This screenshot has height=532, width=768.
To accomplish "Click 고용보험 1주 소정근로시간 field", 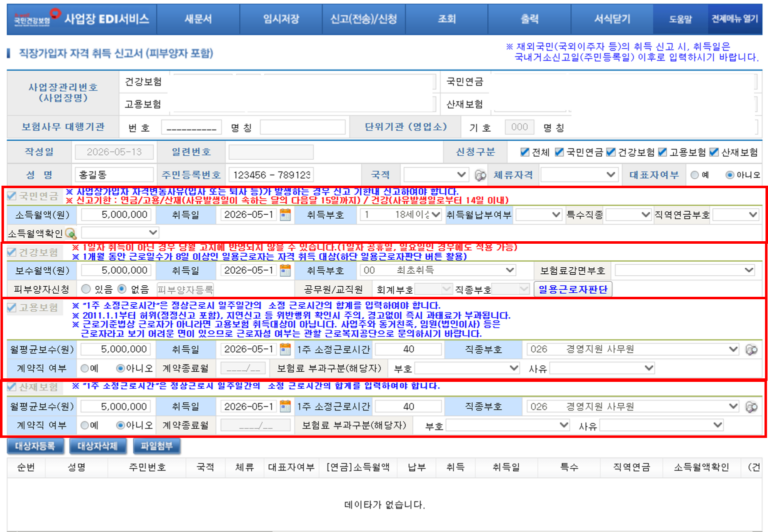I will pyautogui.click(x=408, y=349).
